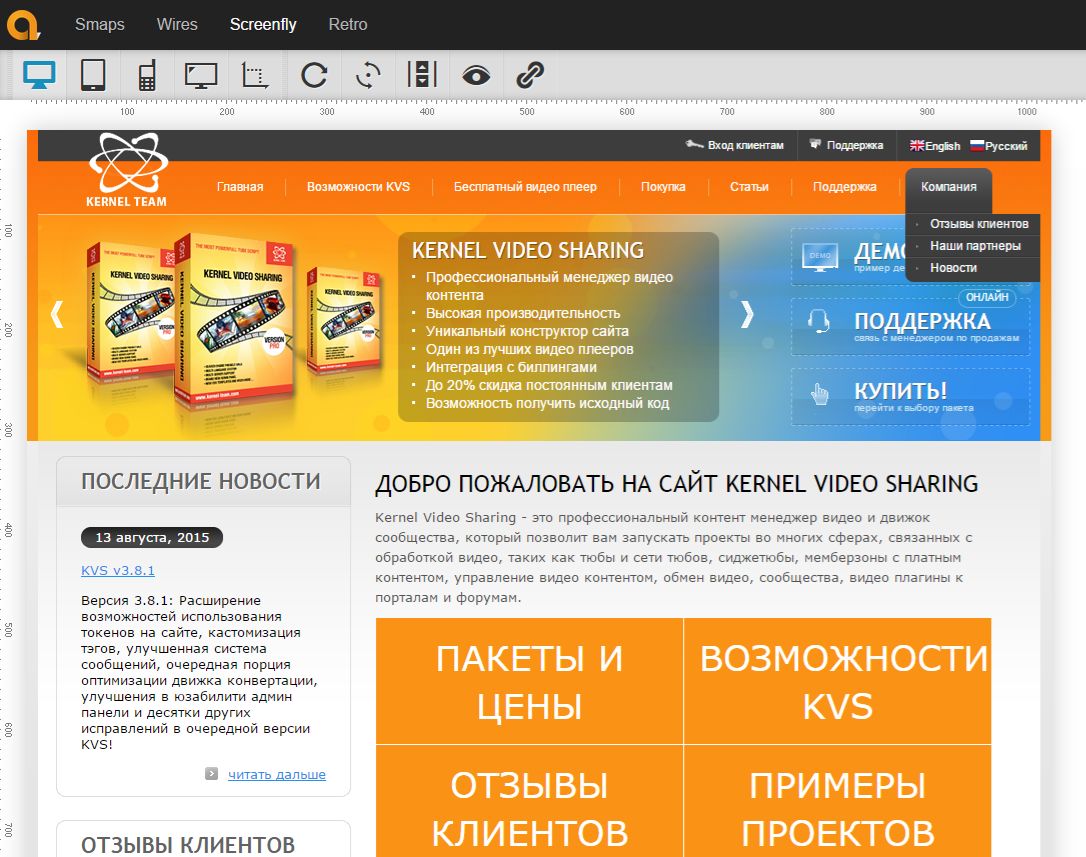Click the ДОБРО ПОЖАЛОВАТЬ page heading

tap(677, 484)
